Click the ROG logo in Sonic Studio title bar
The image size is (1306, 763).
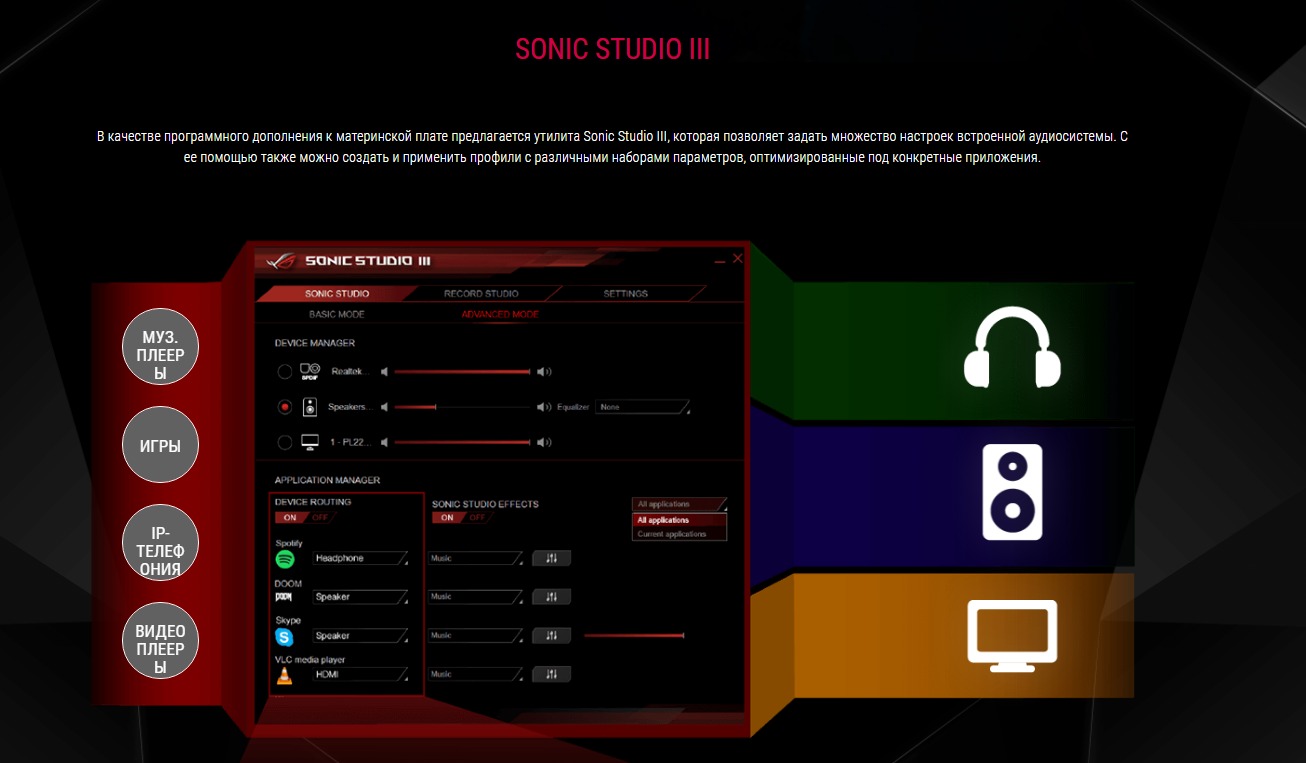(282, 260)
